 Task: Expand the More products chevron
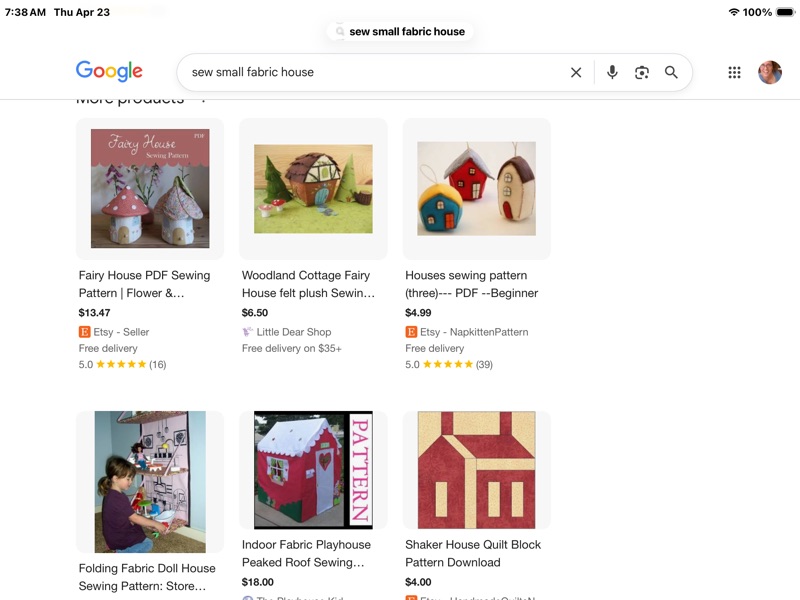click(203, 100)
